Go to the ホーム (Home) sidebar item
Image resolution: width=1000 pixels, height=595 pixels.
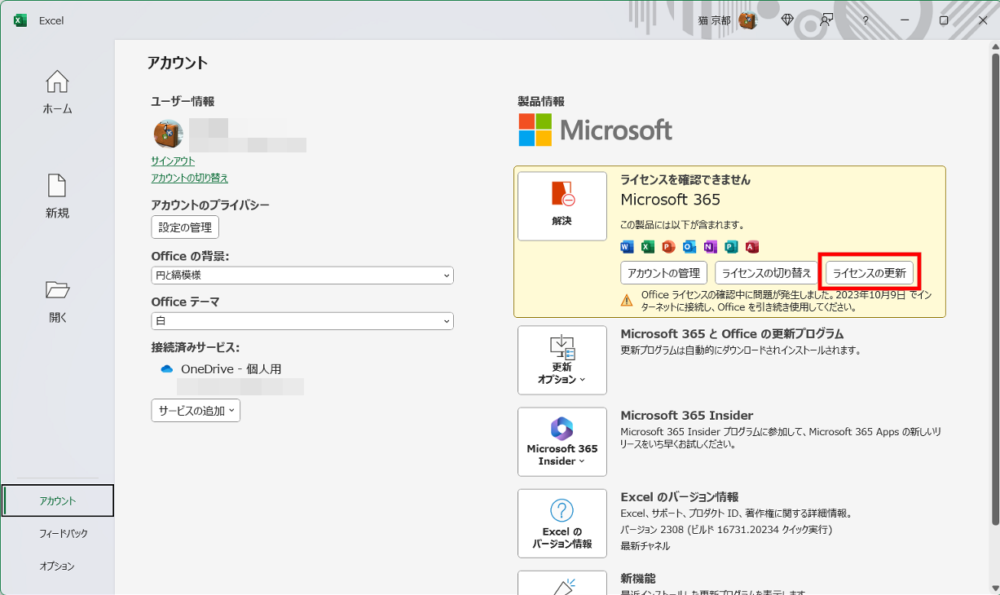(x=57, y=92)
